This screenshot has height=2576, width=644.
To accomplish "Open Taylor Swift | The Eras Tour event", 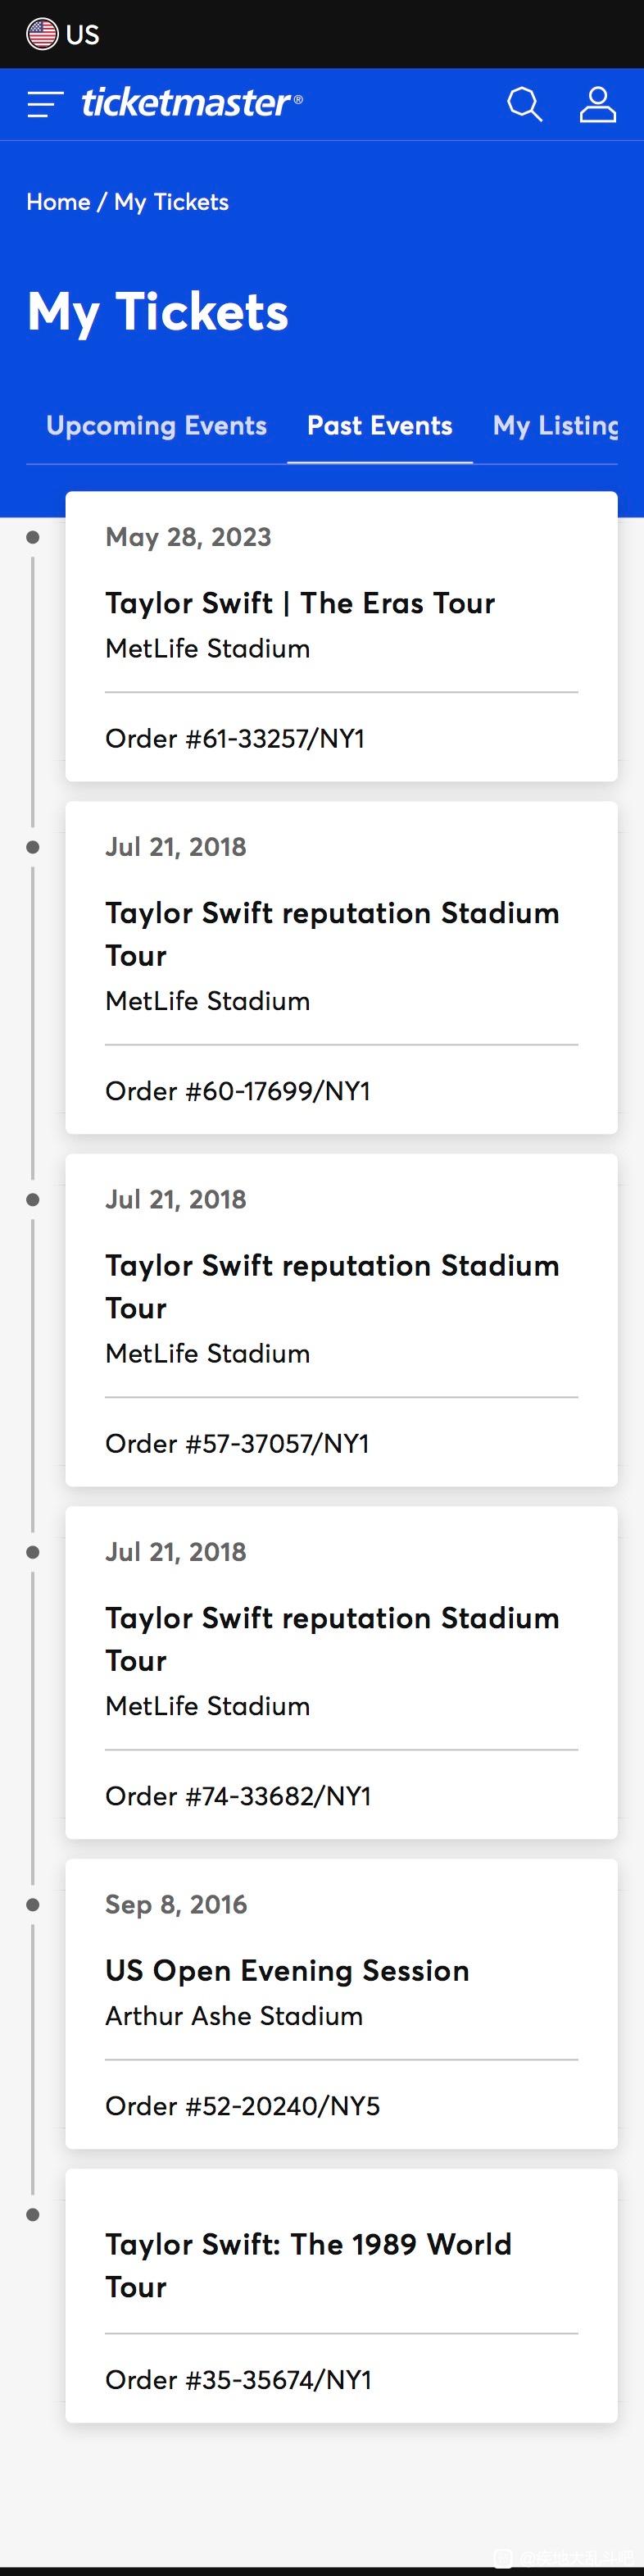I will 300,603.
